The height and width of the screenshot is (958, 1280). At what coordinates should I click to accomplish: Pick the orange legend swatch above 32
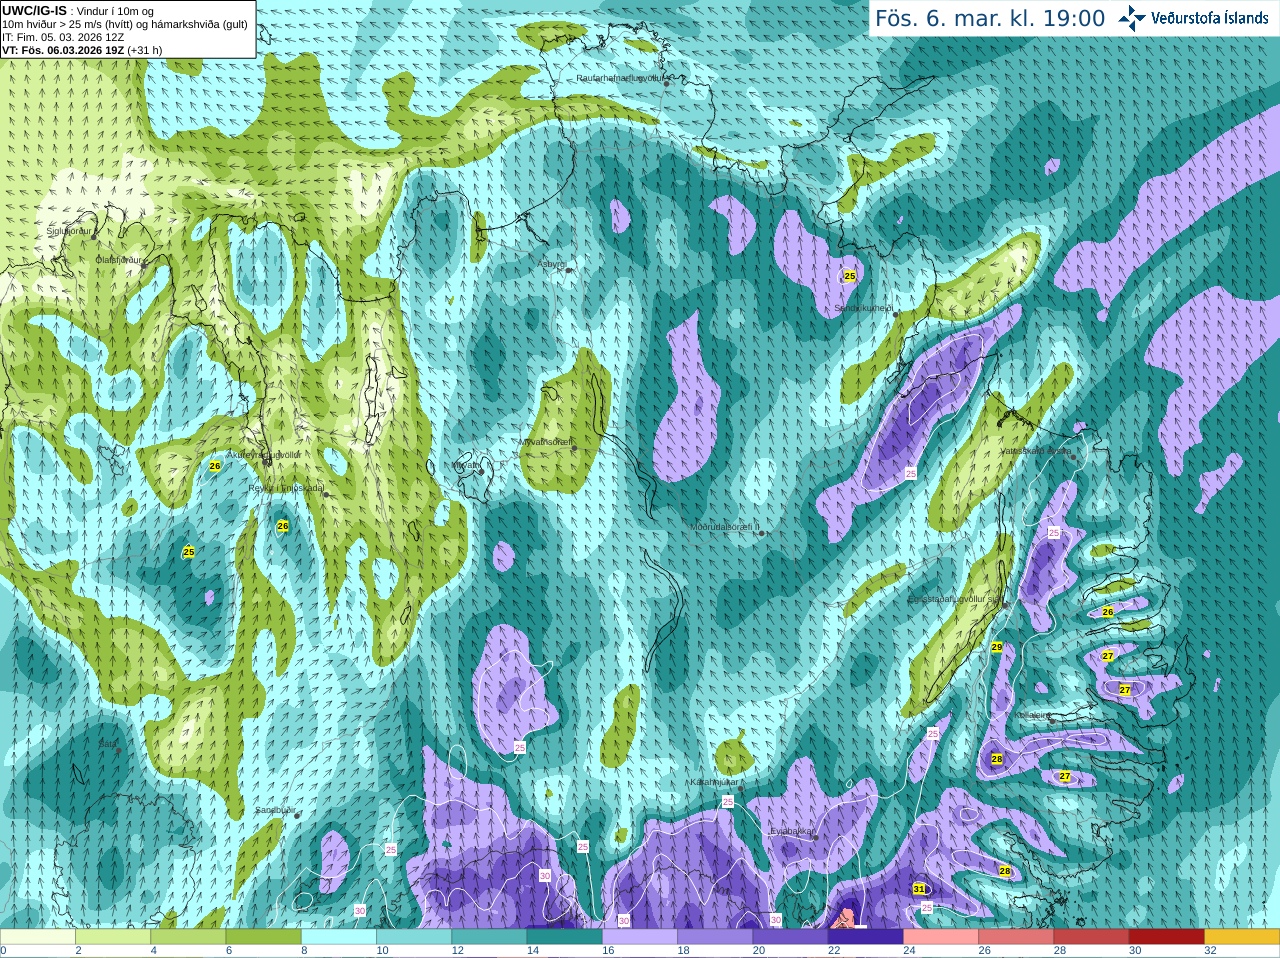pyautogui.click(x=1242, y=937)
